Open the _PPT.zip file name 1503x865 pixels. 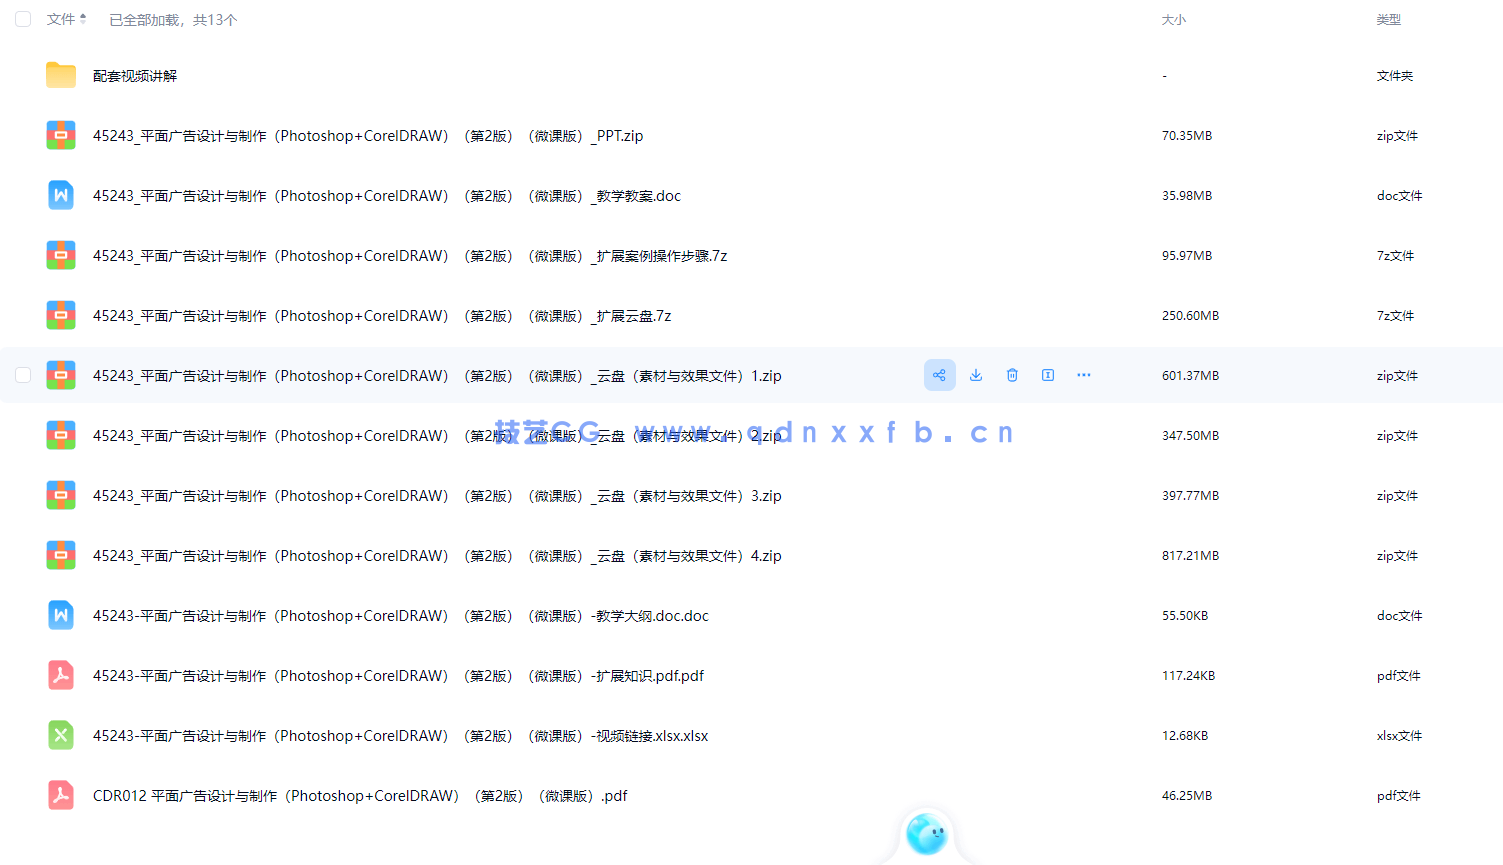click(368, 136)
